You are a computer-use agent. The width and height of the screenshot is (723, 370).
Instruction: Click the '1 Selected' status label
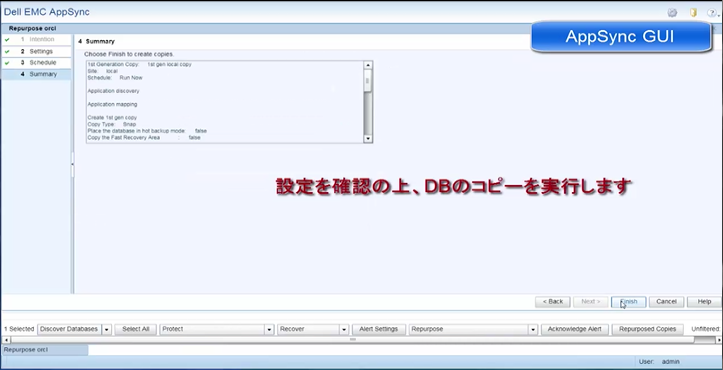(19, 329)
